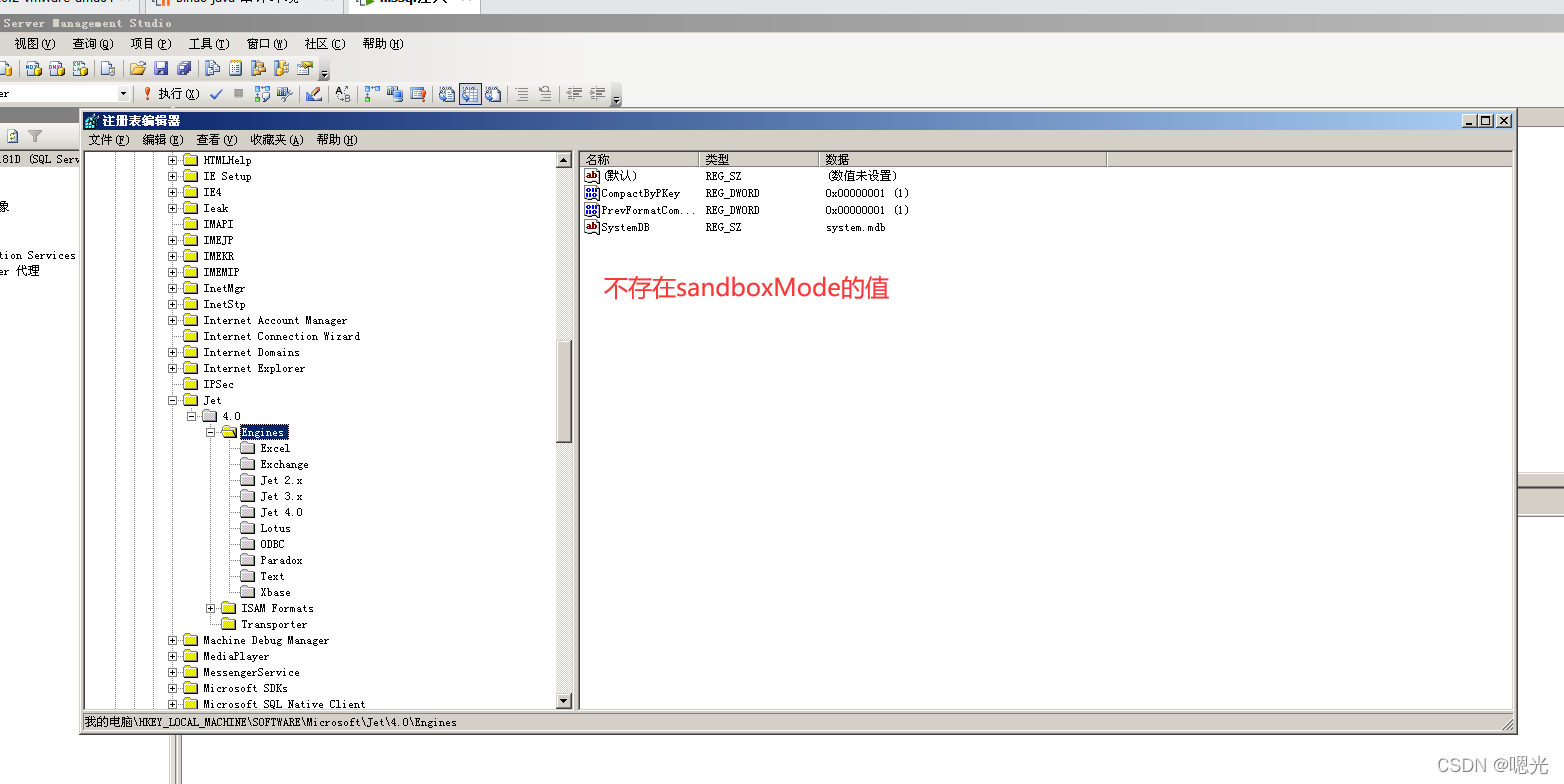The height and width of the screenshot is (784, 1564).
Task: Expand the Internet Account Manager key
Action: pyautogui.click(x=173, y=320)
